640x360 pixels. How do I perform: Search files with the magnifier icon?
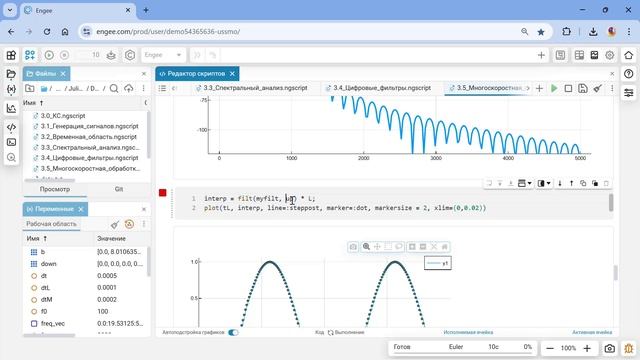(x=114, y=88)
